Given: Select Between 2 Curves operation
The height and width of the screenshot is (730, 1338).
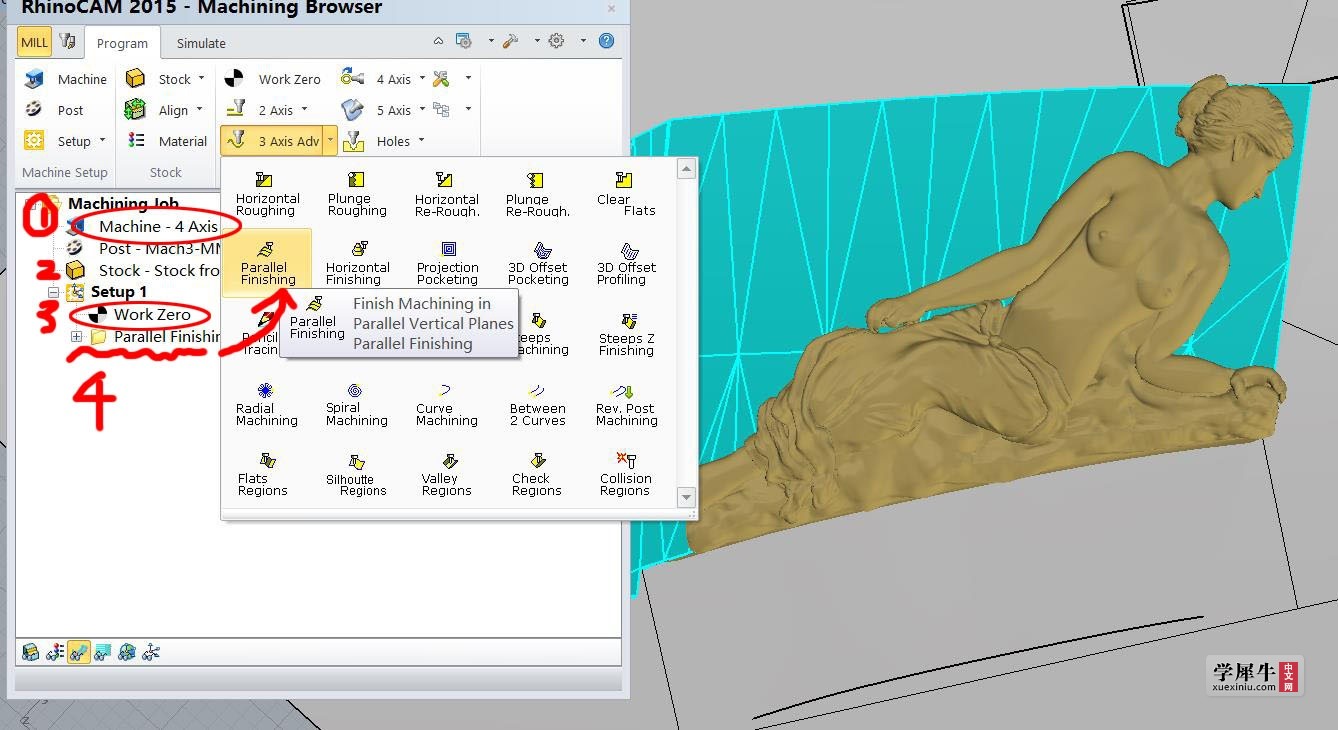Looking at the screenshot, I should (x=537, y=404).
